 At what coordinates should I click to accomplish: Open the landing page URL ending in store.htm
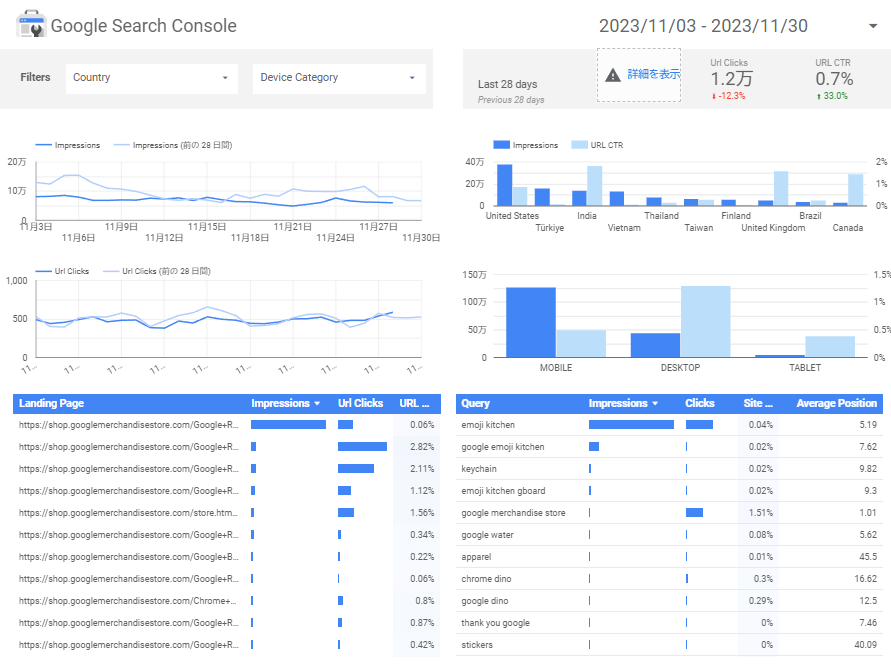128,512
